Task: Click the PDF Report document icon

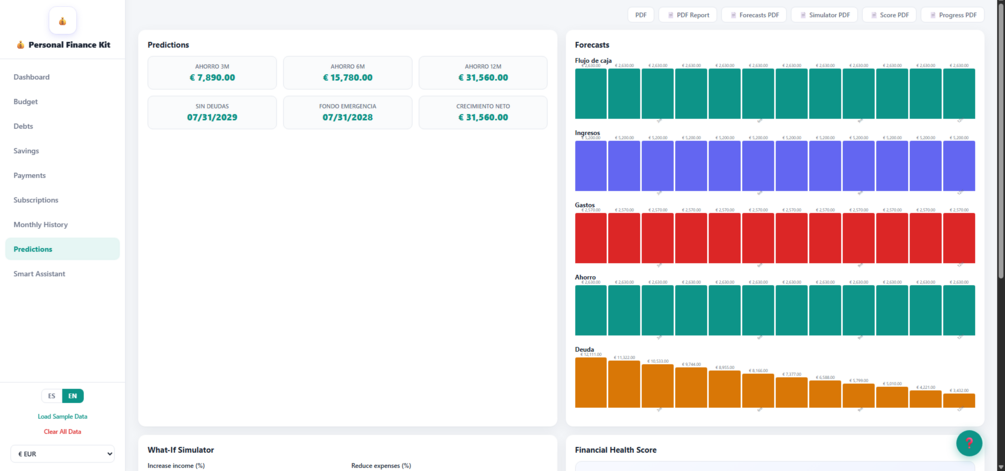Action: point(670,15)
